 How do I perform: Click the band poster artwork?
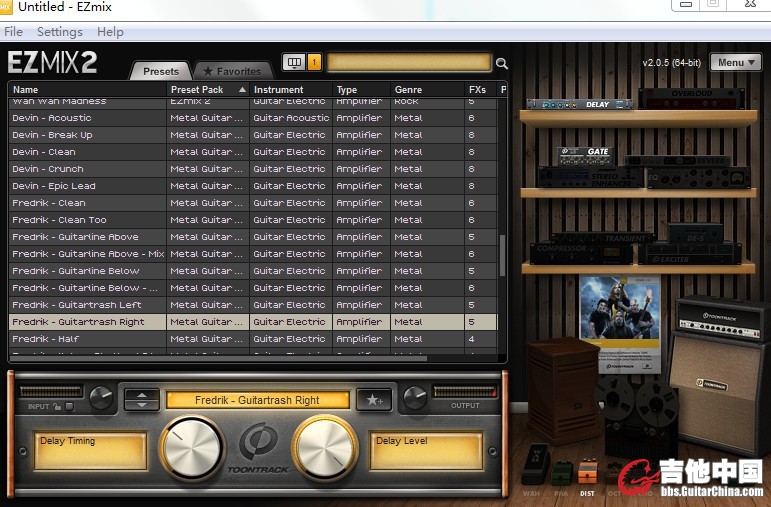tap(620, 325)
